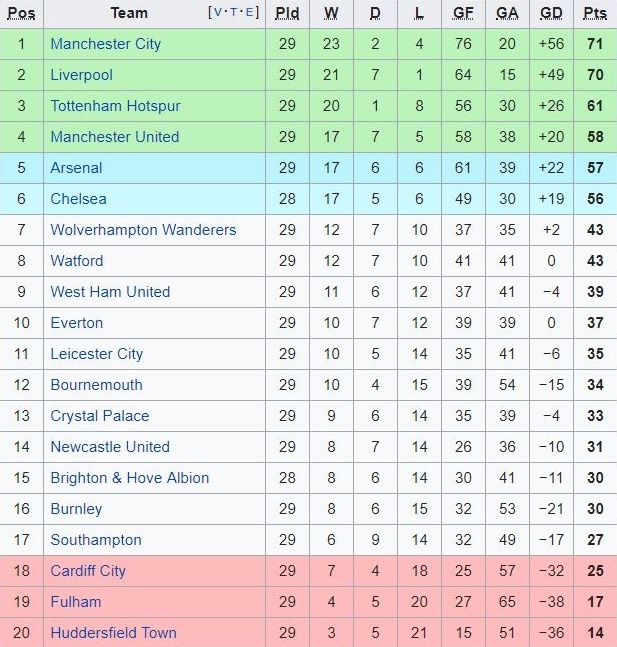Click the T (talk) template link
The height and width of the screenshot is (647, 617).
(x=234, y=13)
